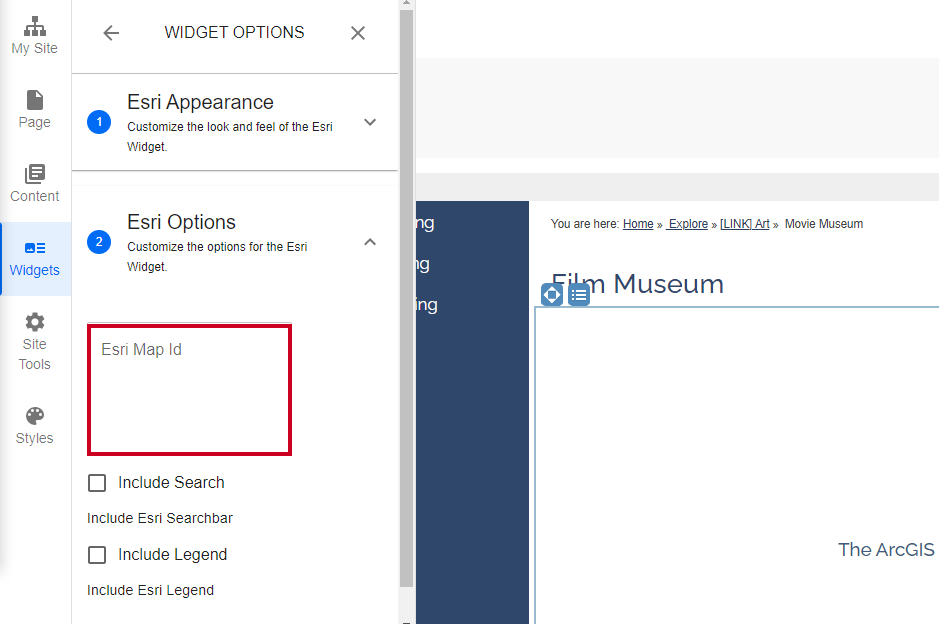Image resolution: width=939 pixels, height=624 pixels.
Task: Select the Widgets sidebar item
Action: click(35, 259)
